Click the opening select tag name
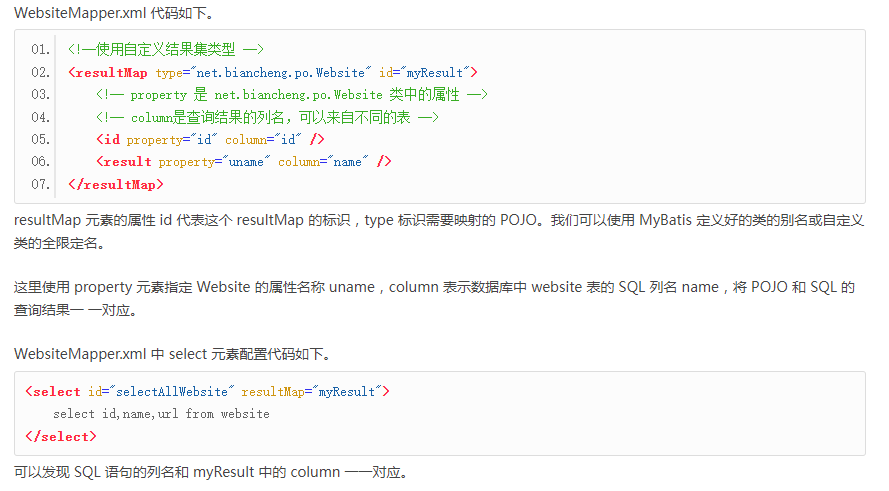889x491 pixels. [x=55, y=391]
